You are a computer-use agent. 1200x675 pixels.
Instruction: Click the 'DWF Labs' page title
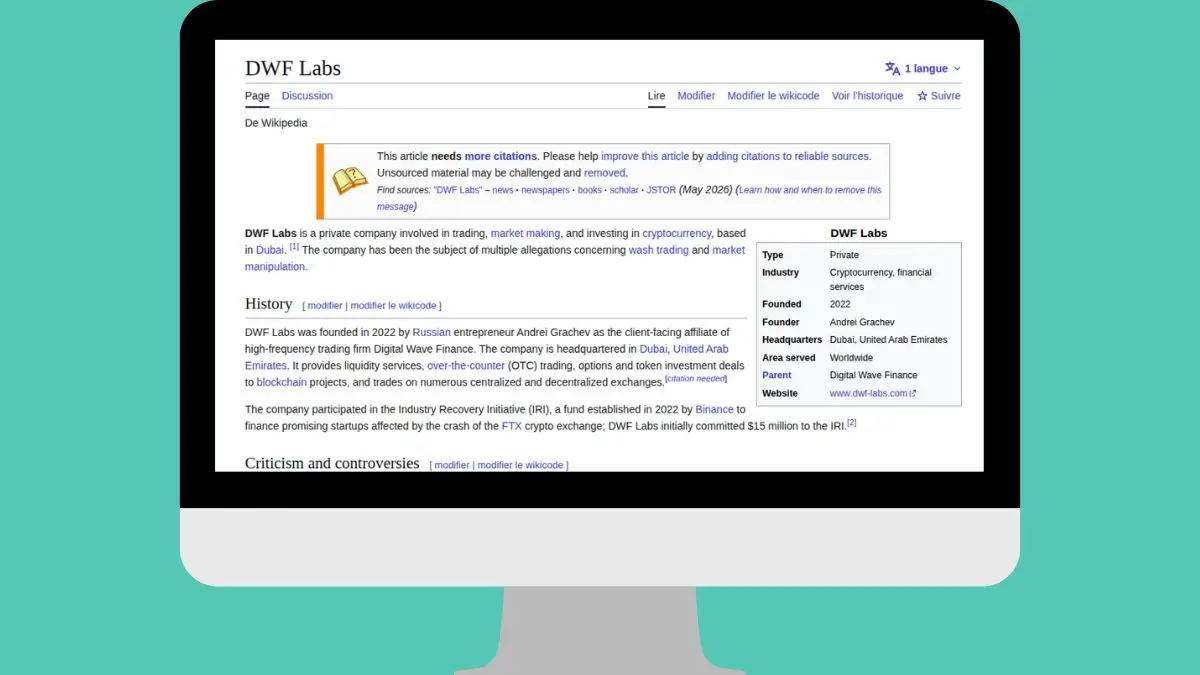293,68
